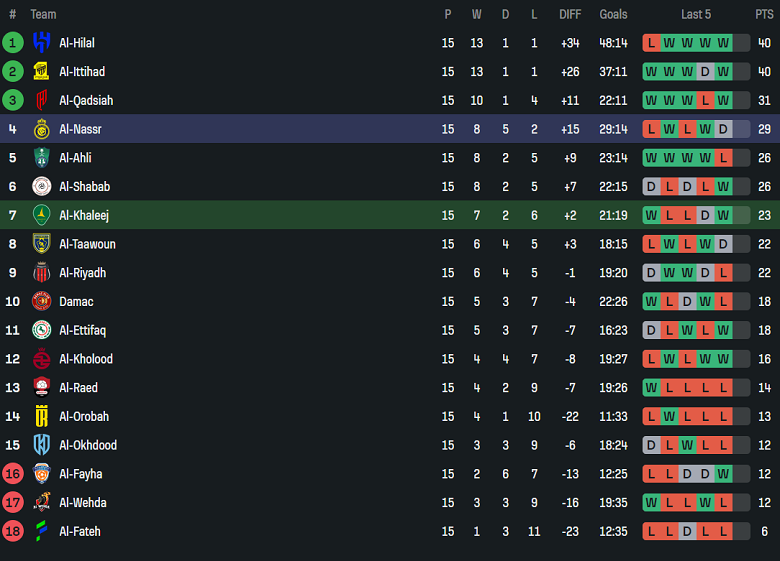Sort standings by Goals column header
The height and width of the screenshot is (561, 780).
613,14
